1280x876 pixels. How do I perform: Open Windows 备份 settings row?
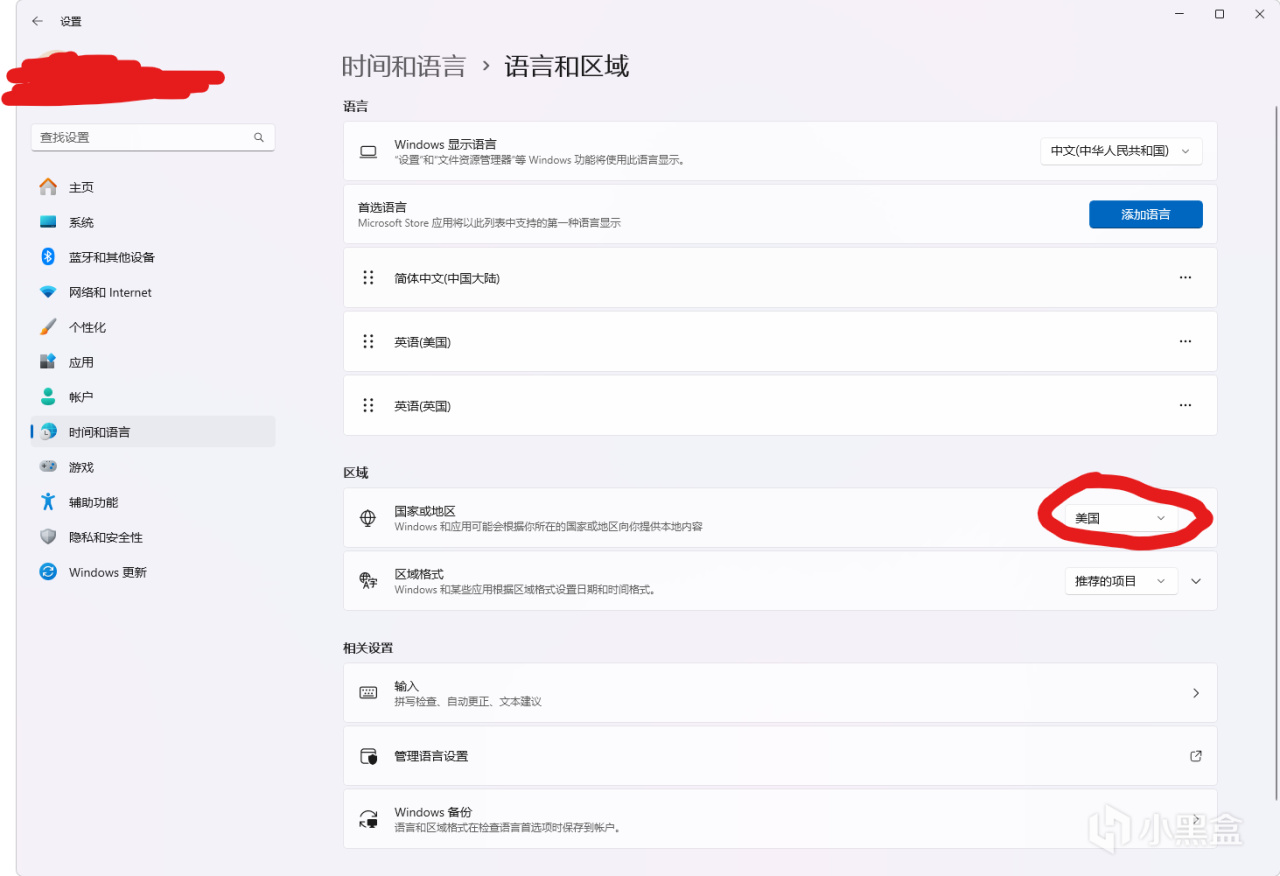tap(780, 819)
